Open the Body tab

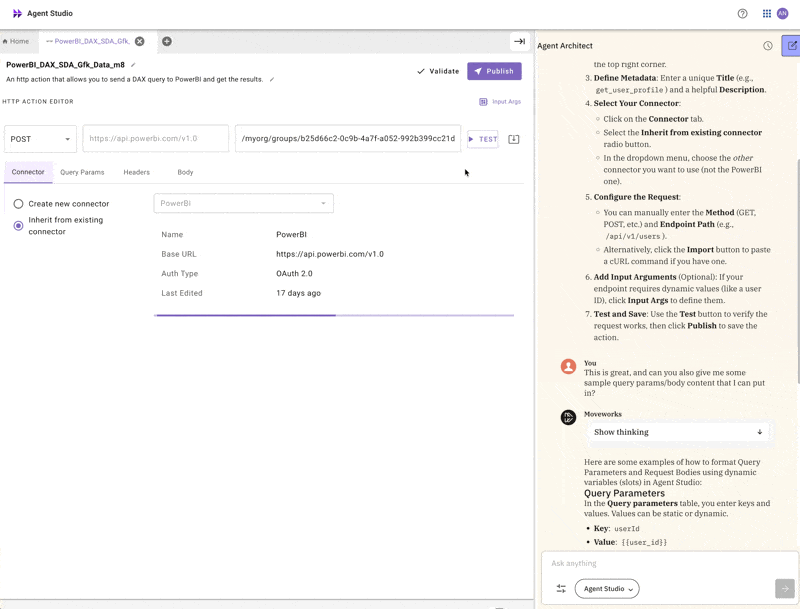coord(185,172)
